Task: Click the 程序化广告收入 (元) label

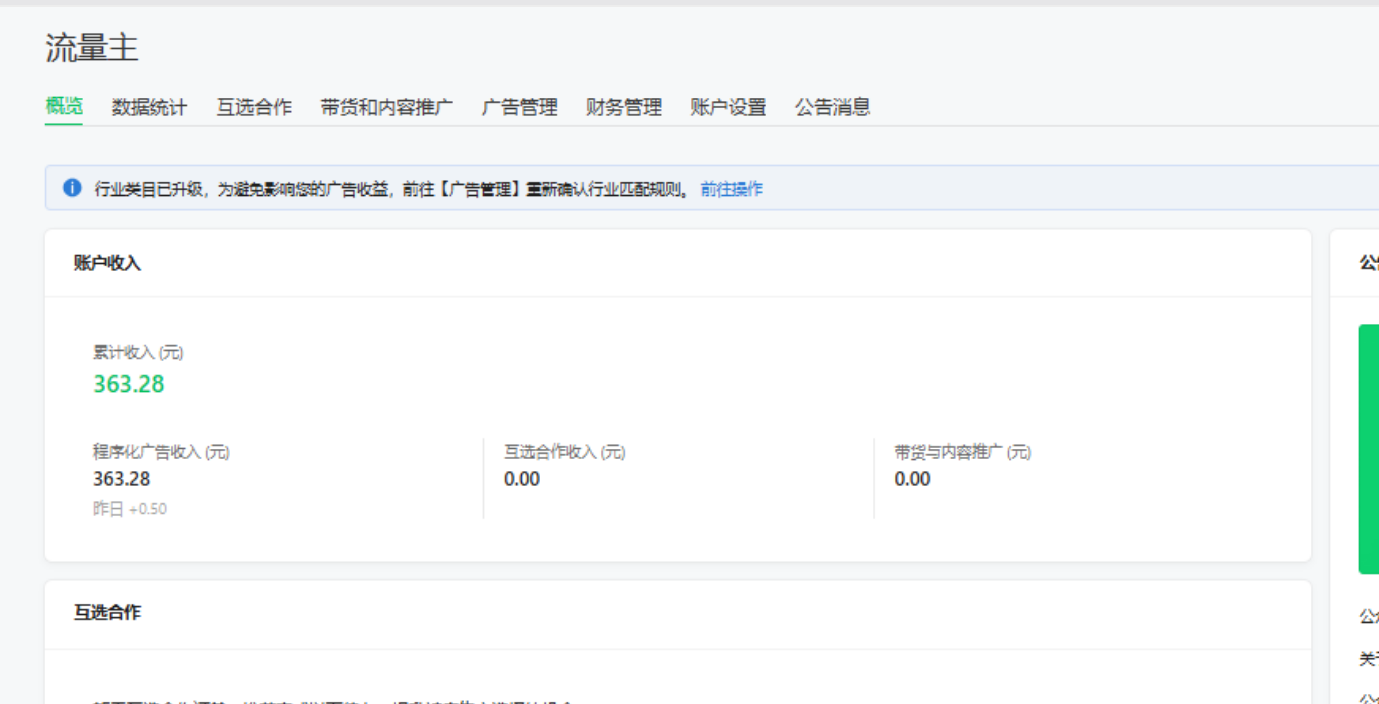Action: [162, 452]
